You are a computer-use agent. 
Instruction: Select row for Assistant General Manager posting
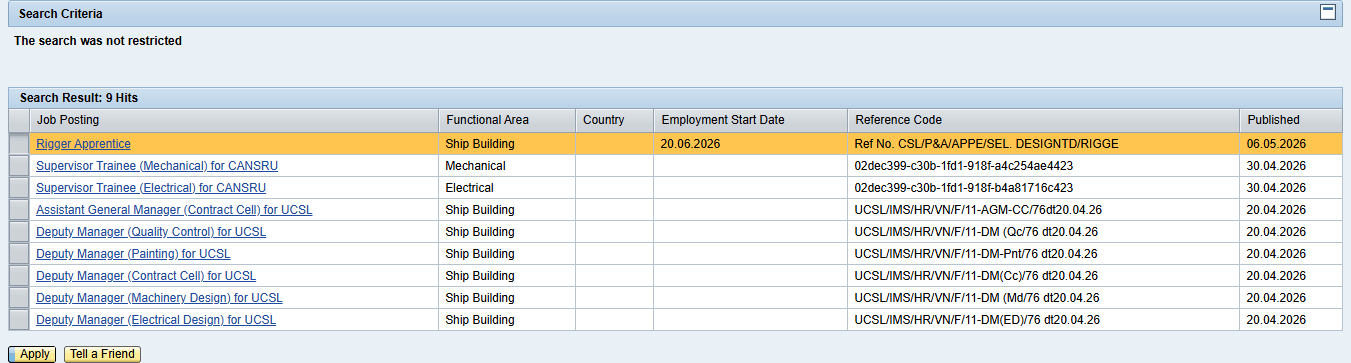click(x=19, y=210)
